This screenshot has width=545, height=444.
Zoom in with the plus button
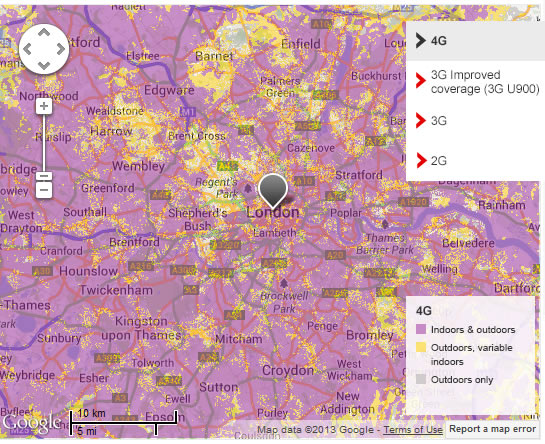point(44,106)
